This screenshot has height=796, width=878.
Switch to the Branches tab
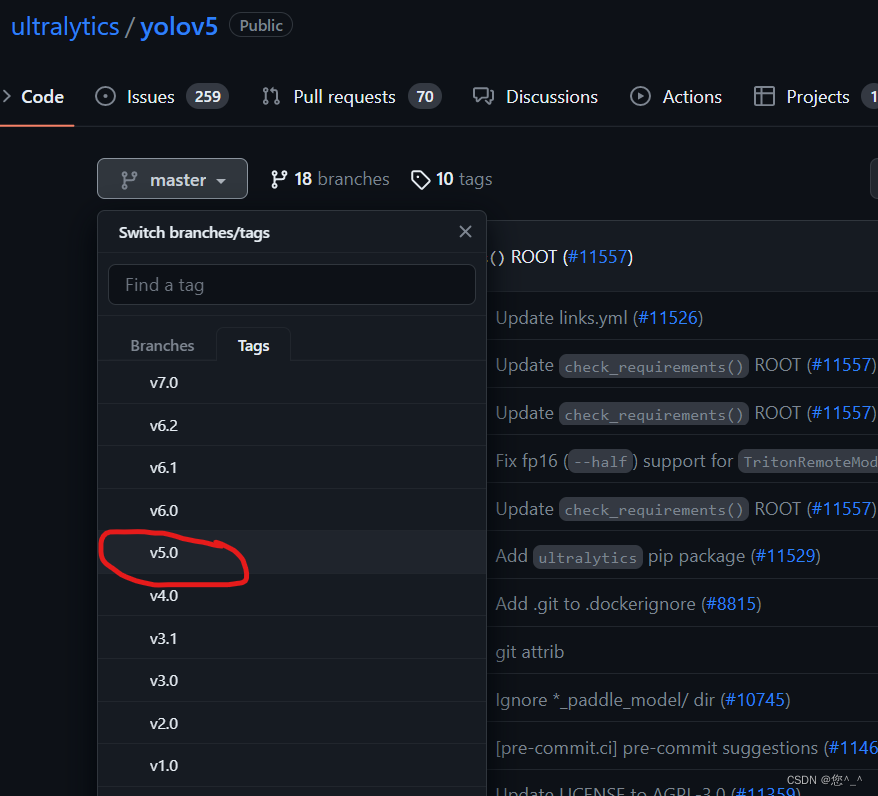(162, 345)
